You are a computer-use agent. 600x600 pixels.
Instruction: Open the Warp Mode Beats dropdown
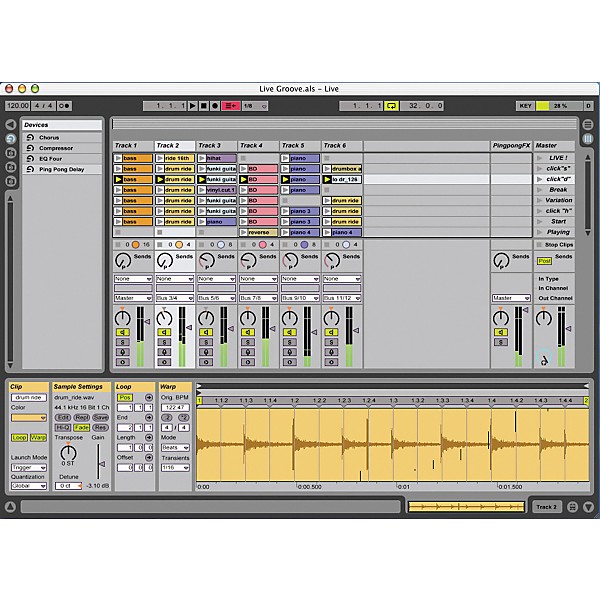[175, 447]
